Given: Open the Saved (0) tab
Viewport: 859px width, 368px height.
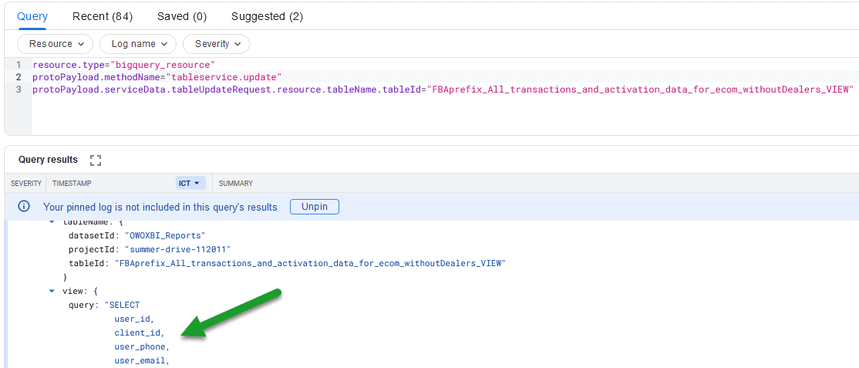Looking at the screenshot, I should click(x=182, y=16).
